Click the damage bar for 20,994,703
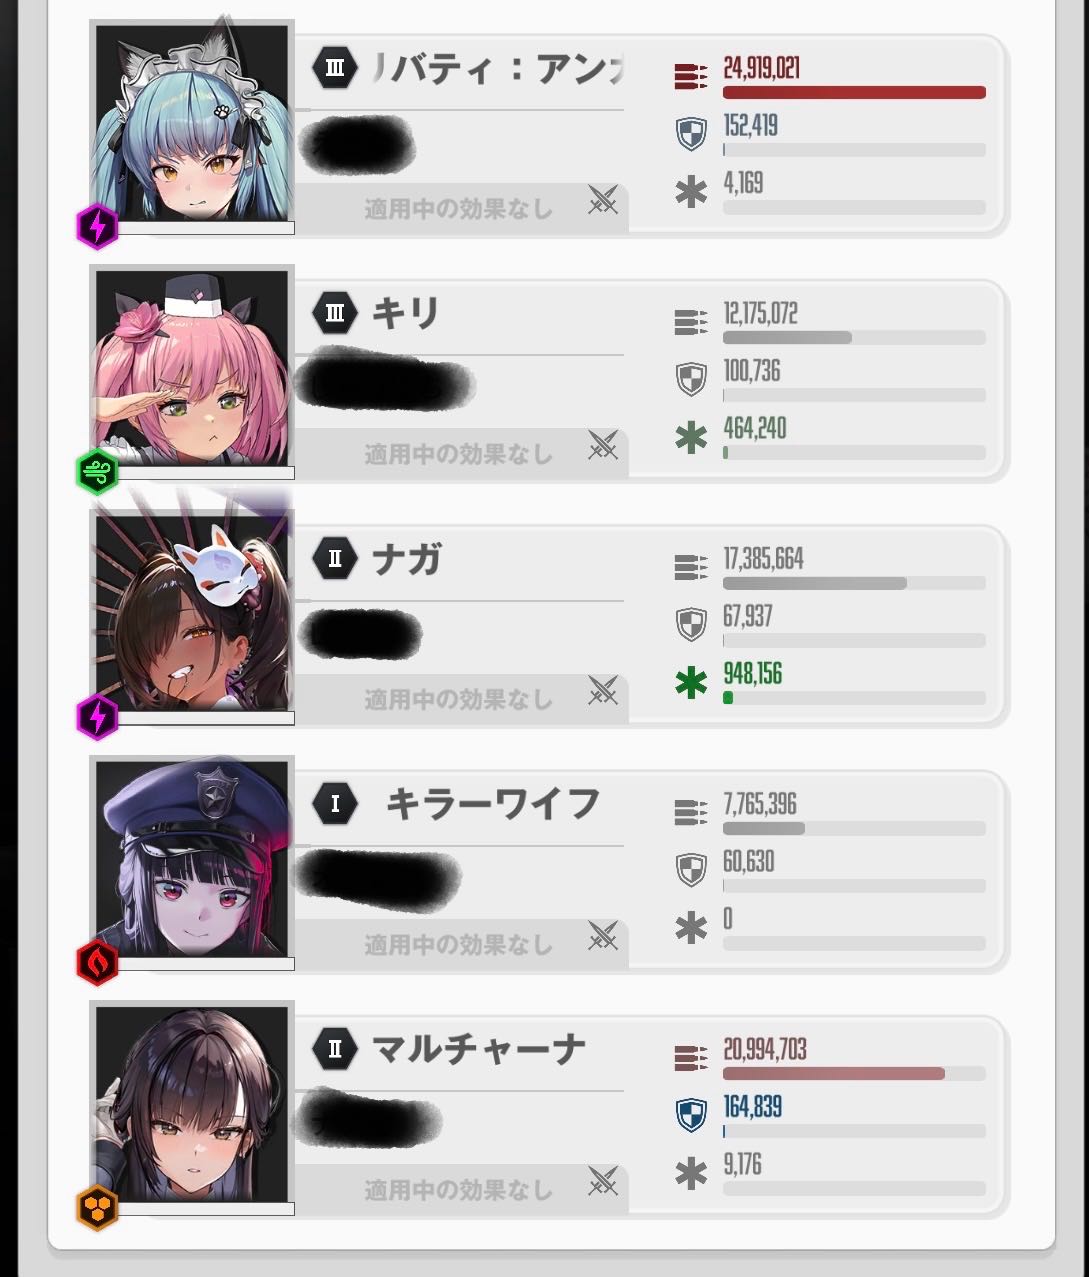Viewport: 1089px width, 1277px height. tap(854, 1074)
